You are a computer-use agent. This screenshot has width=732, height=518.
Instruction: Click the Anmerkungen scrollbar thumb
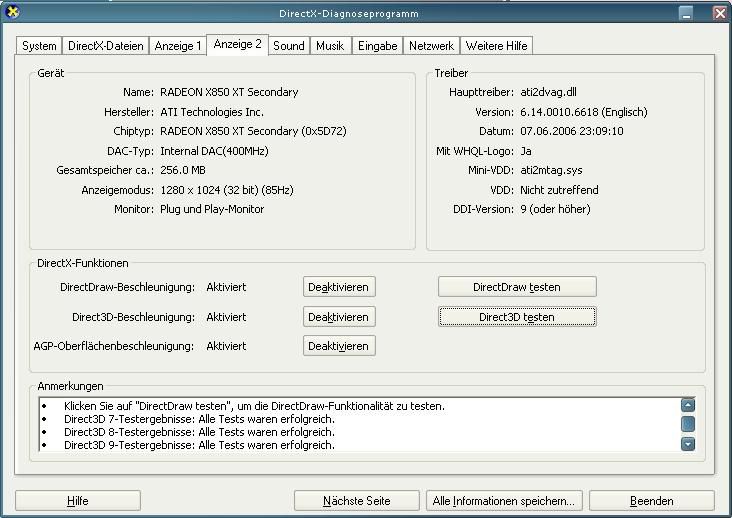click(x=688, y=424)
